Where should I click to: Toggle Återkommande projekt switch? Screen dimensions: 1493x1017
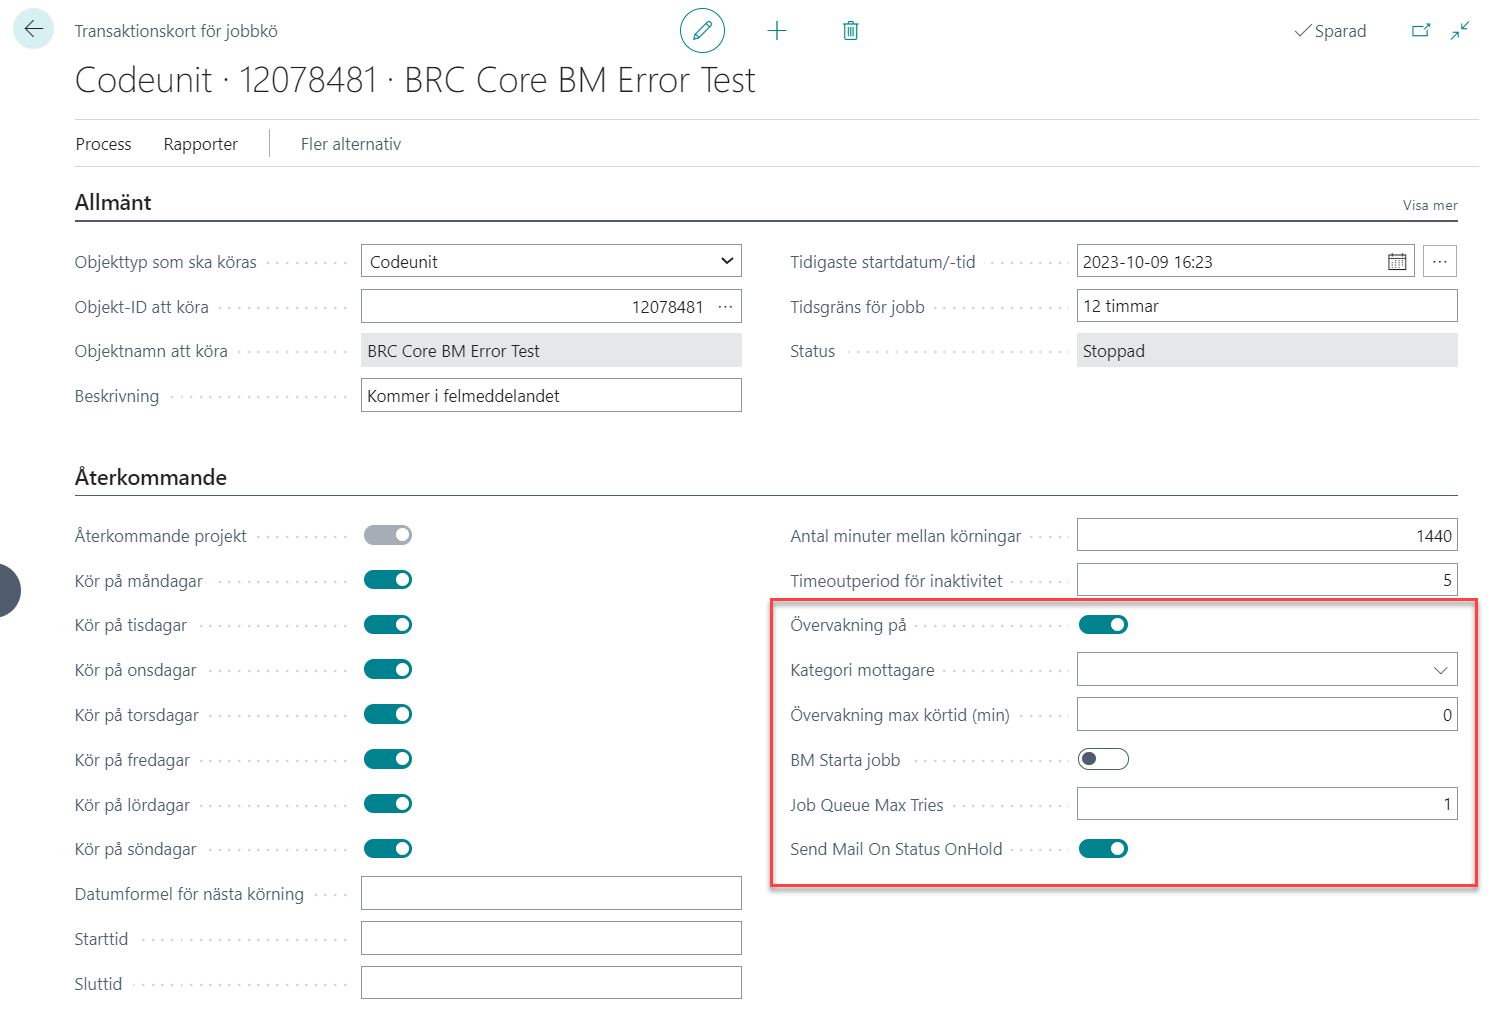[388, 535]
